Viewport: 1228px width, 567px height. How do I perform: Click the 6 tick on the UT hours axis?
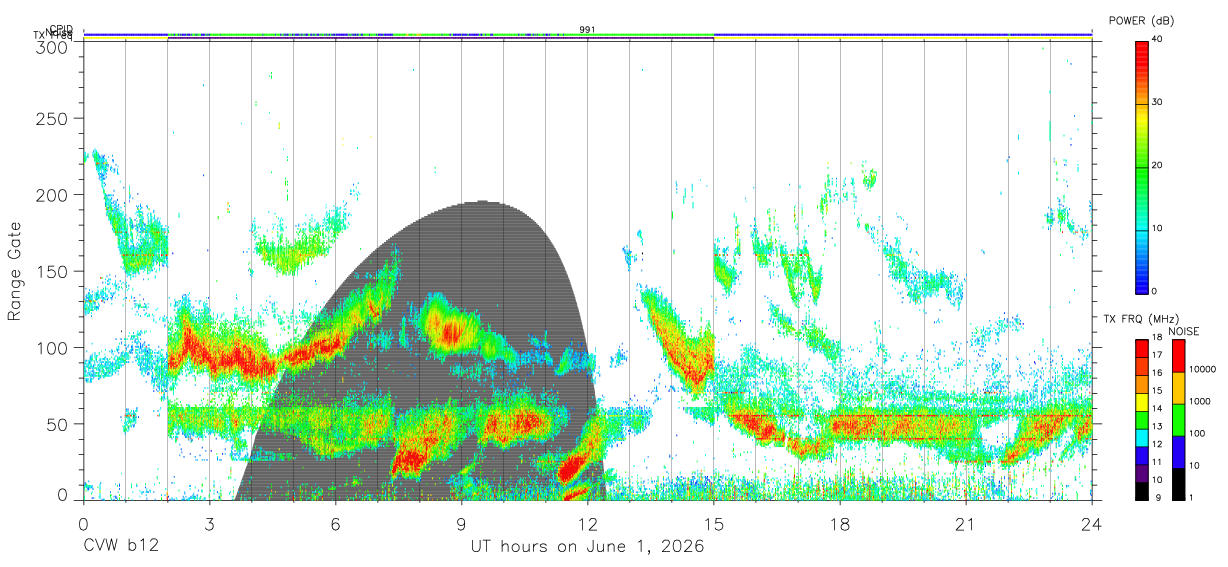click(336, 523)
